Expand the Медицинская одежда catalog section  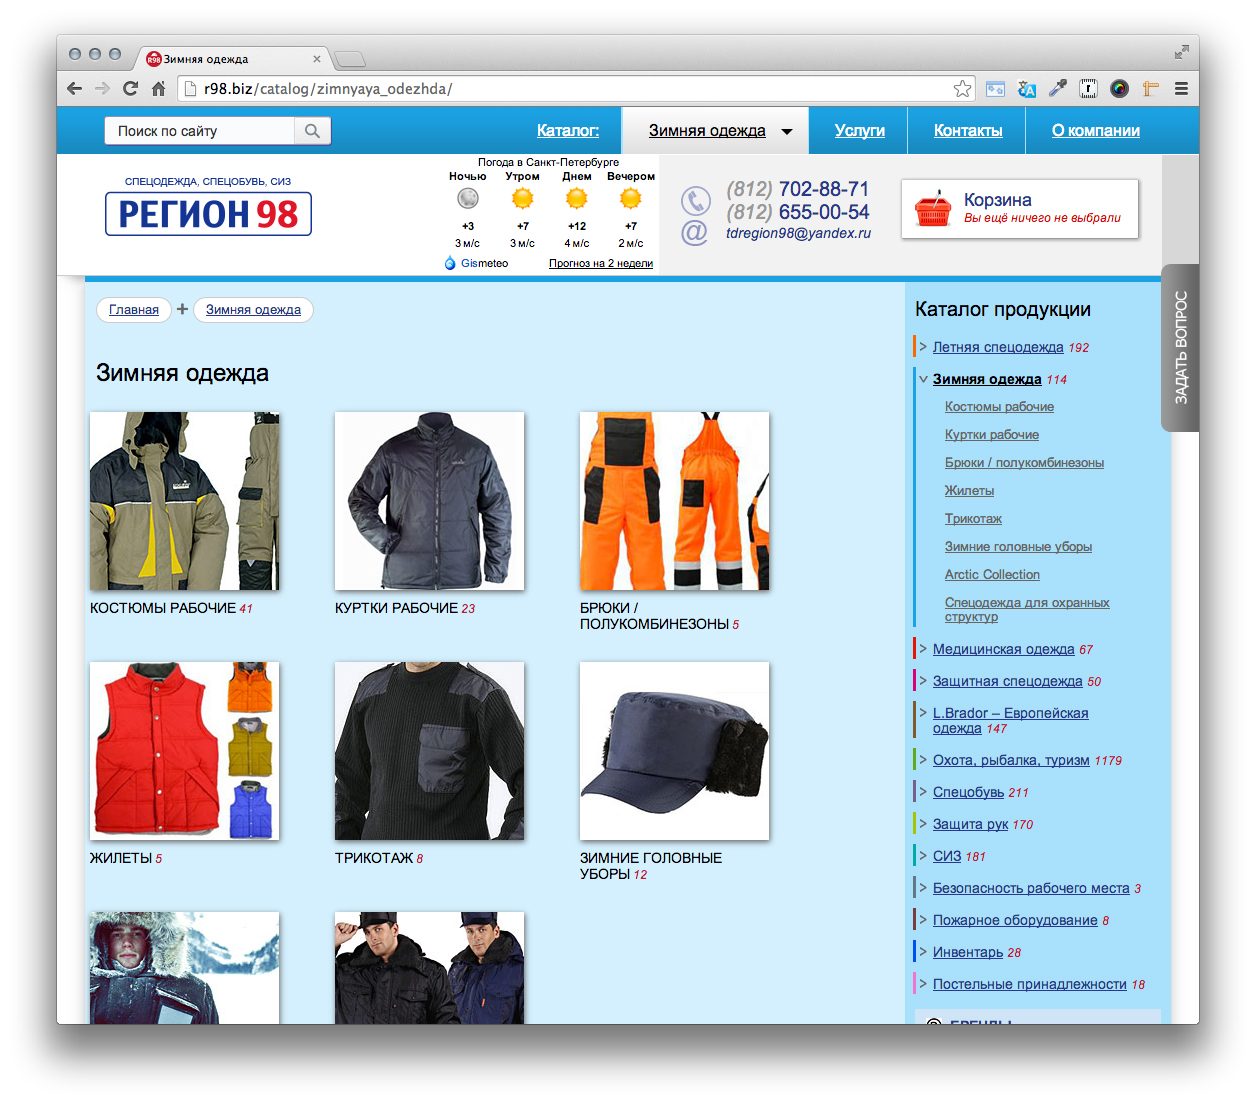[x=923, y=649]
